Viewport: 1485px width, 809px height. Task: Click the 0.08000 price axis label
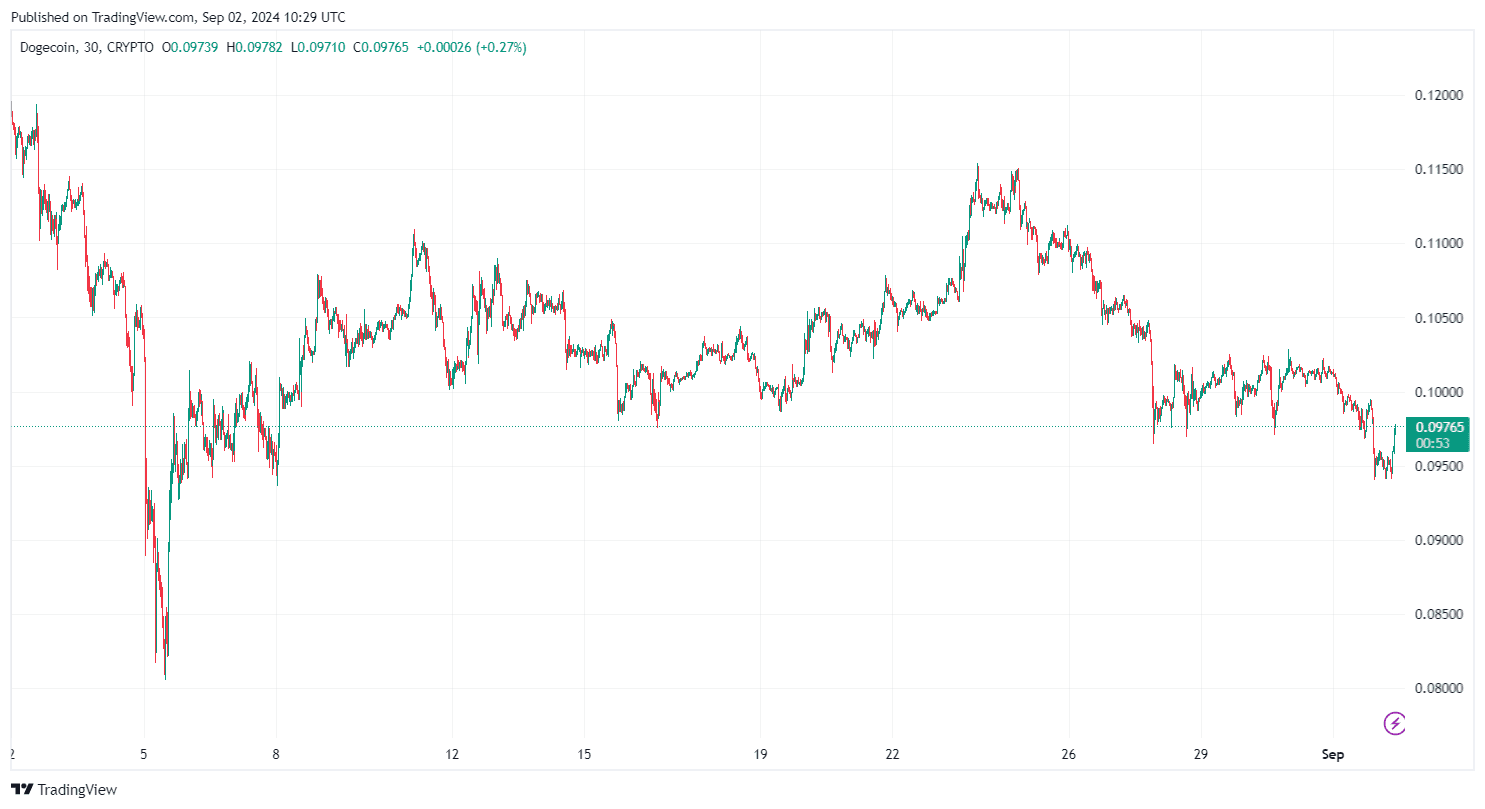coord(1439,688)
